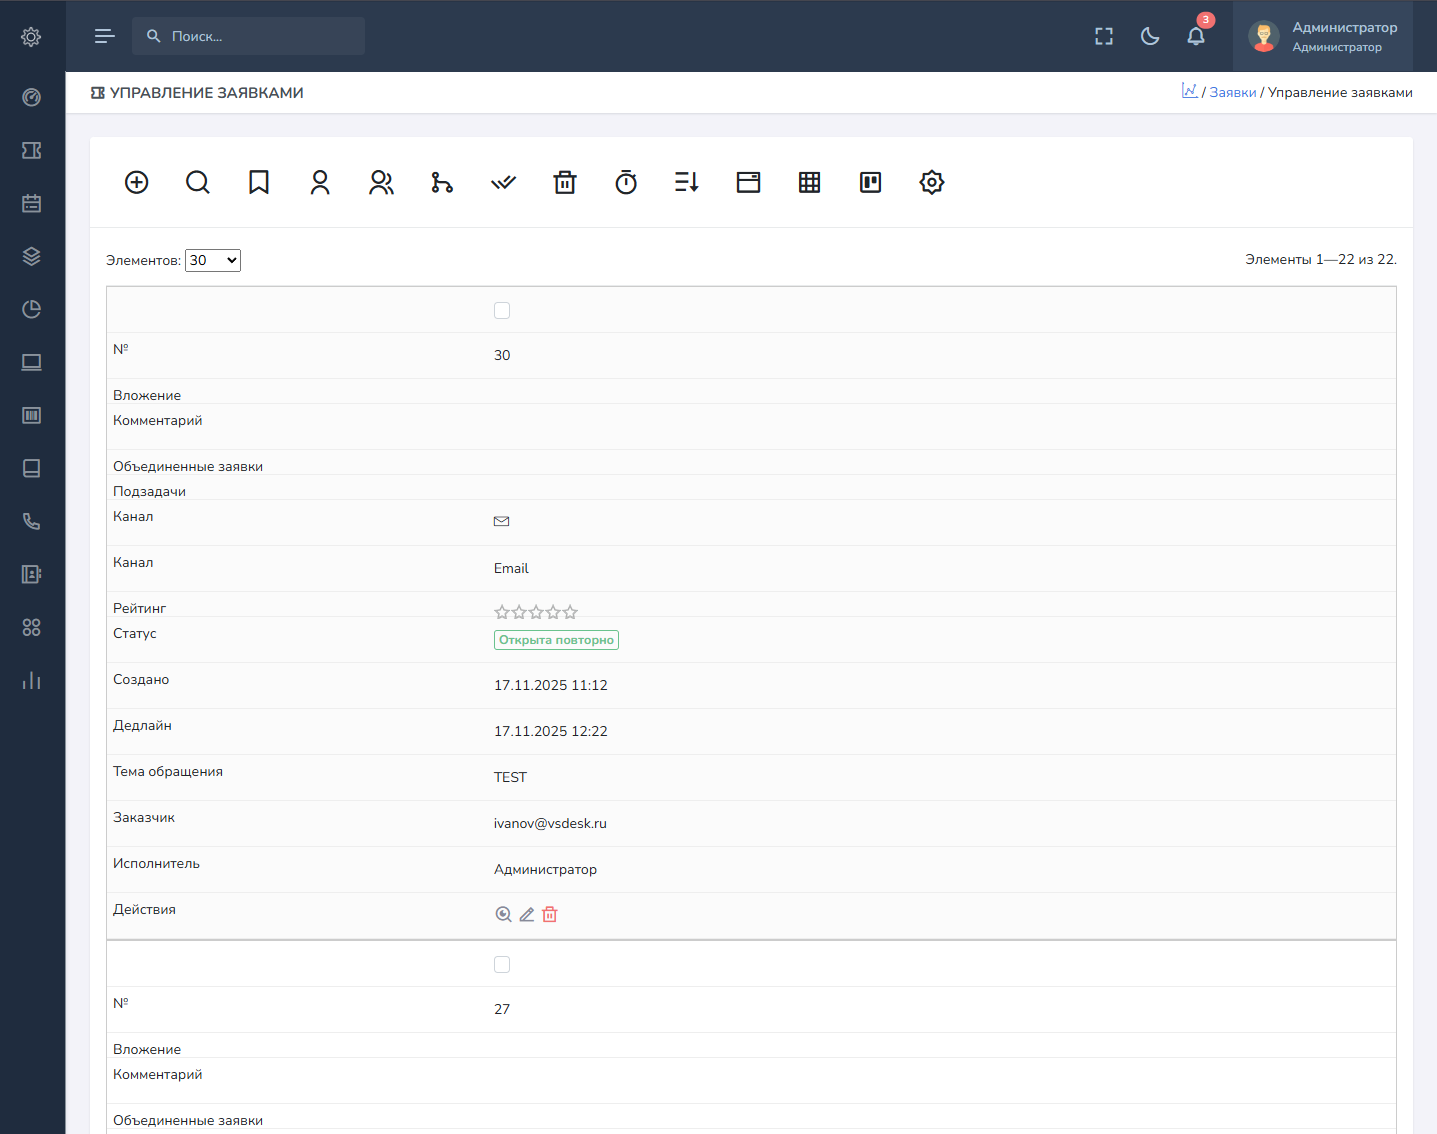
Task: Click the add new ticket plus icon
Action: pyautogui.click(x=137, y=182)
